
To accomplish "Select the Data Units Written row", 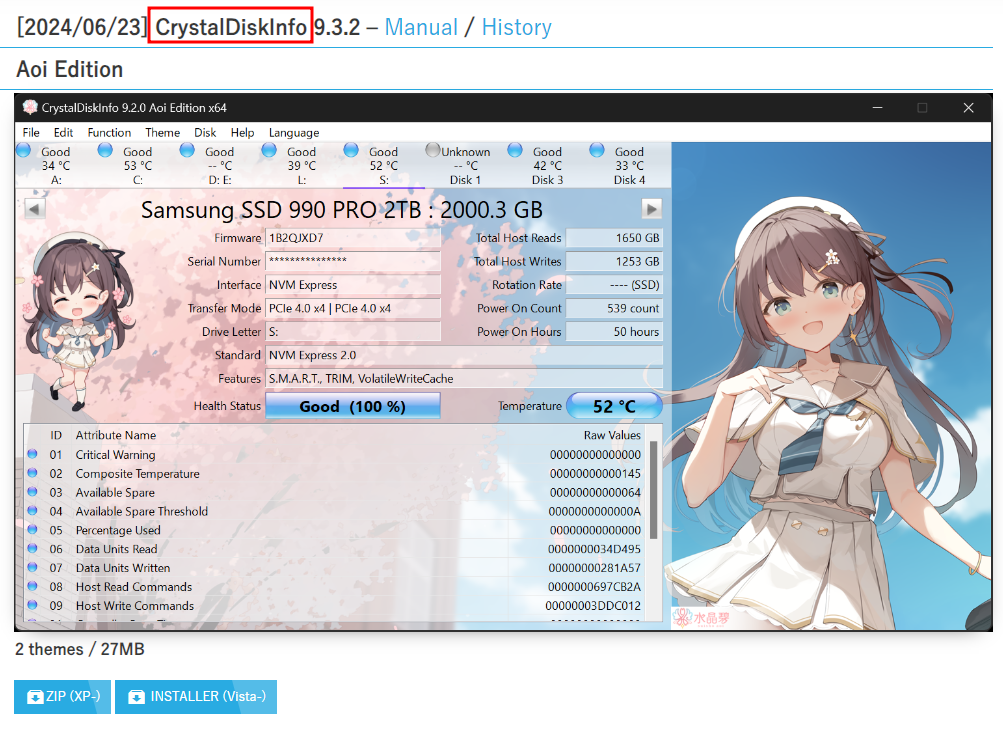I will 334,568.
